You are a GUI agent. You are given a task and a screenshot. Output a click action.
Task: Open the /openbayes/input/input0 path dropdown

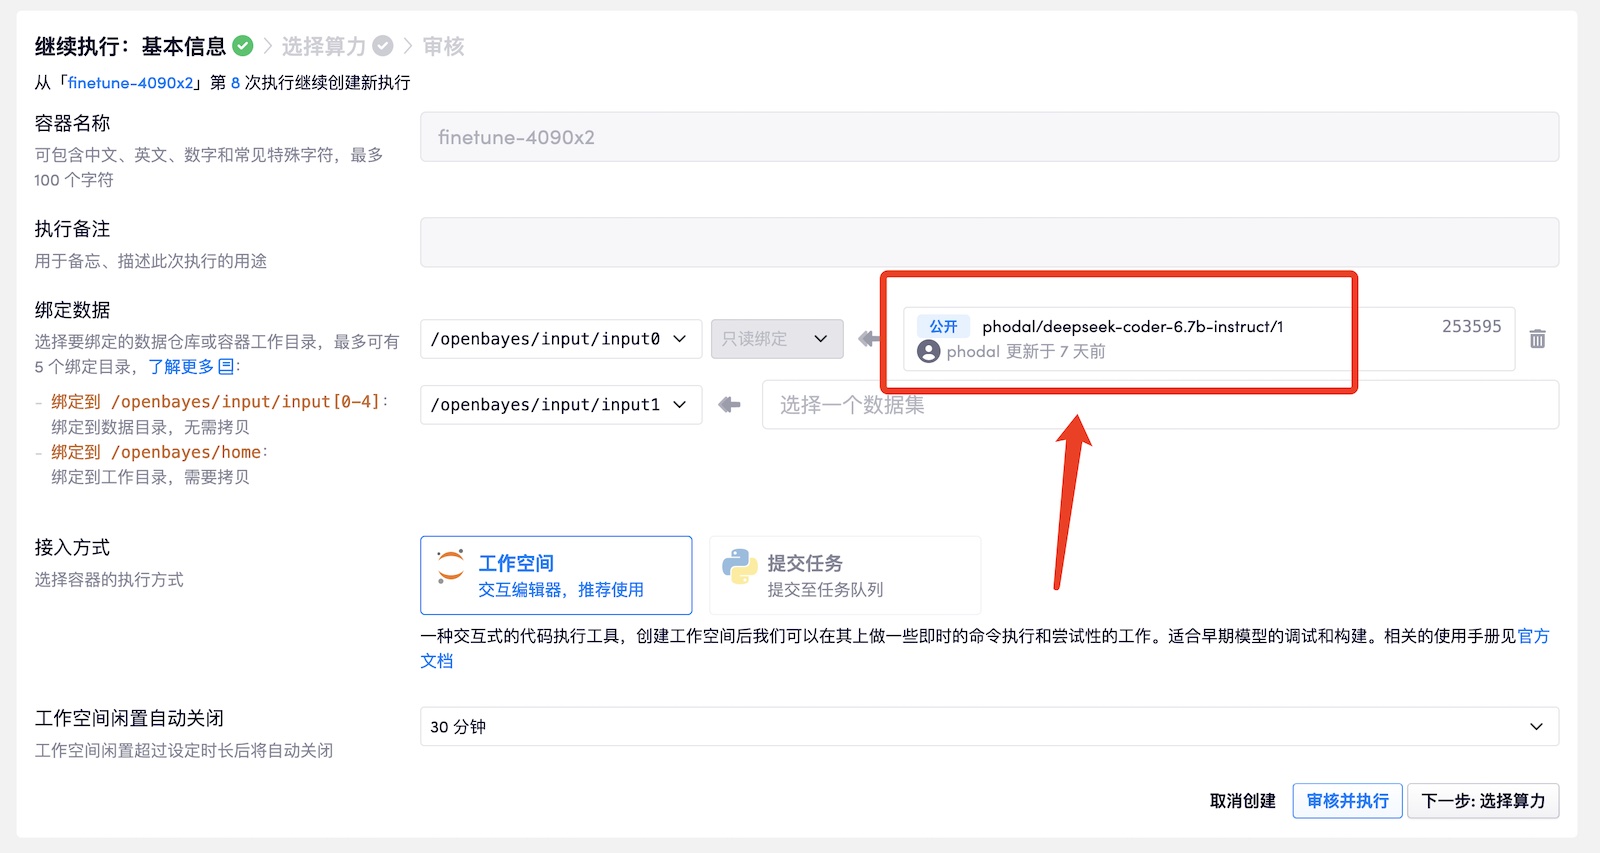click(x=561, y=339)
